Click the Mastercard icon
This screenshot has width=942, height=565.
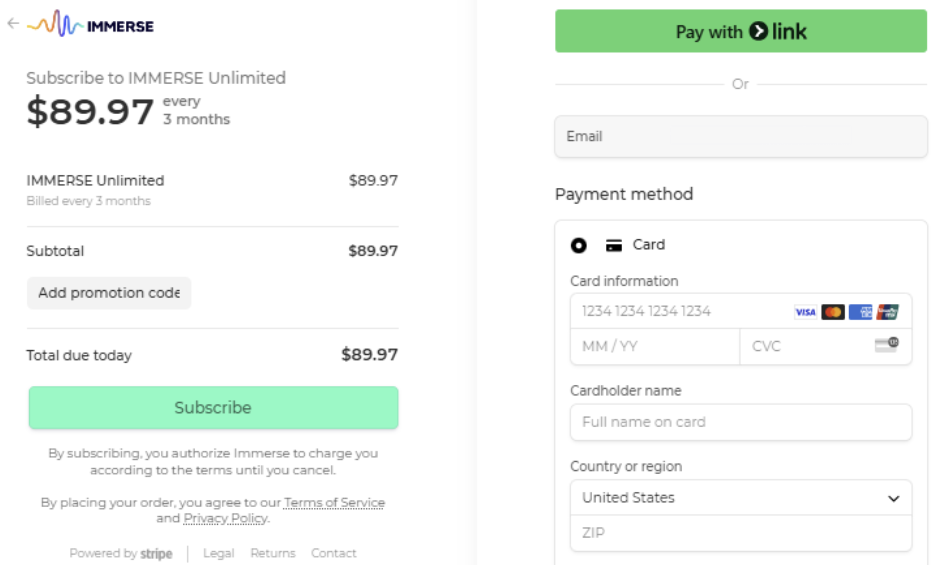(x=833, y=312)
